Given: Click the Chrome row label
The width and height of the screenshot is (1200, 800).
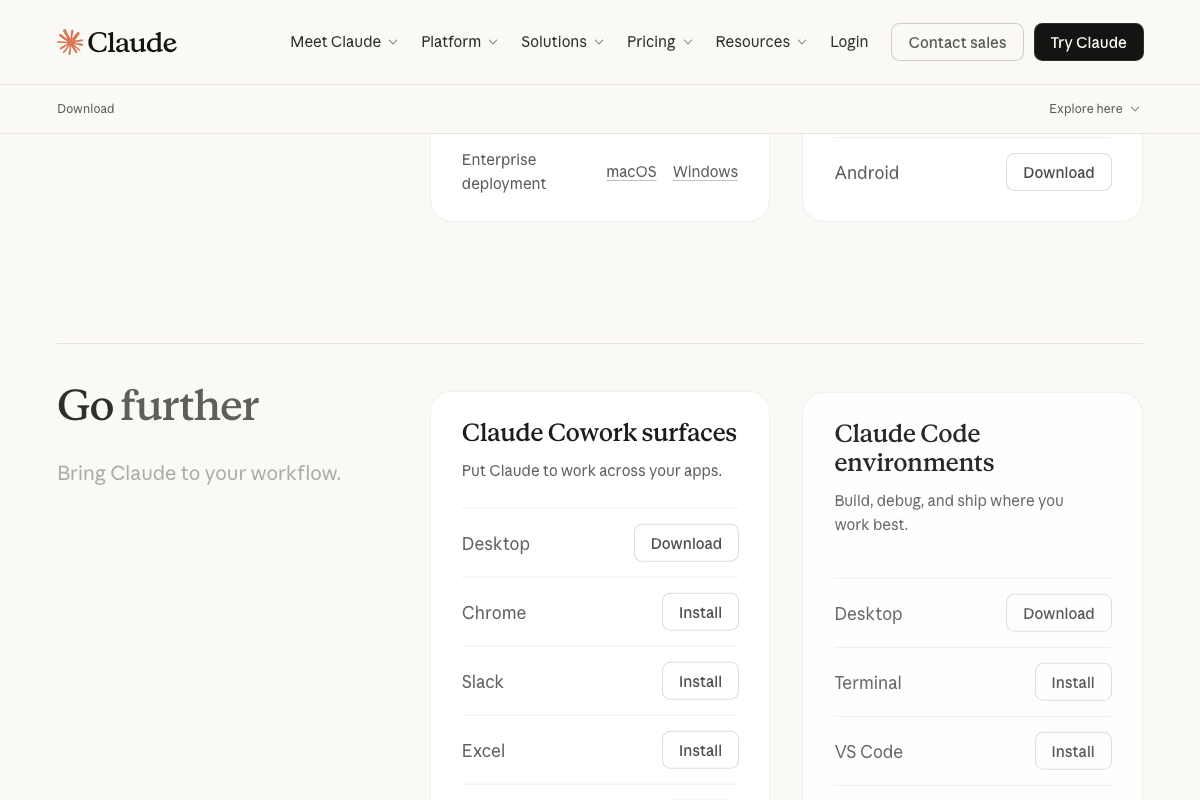Looking at the screenshot, I should (x=494, y=612).
